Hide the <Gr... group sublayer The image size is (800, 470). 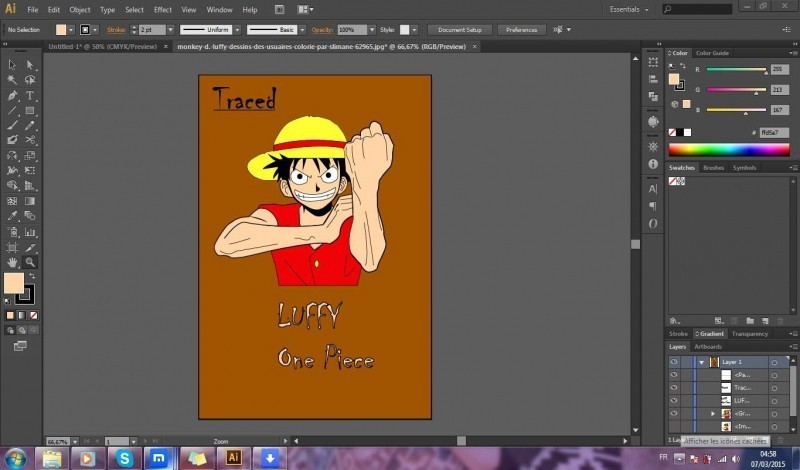click(x=674, y=413)
